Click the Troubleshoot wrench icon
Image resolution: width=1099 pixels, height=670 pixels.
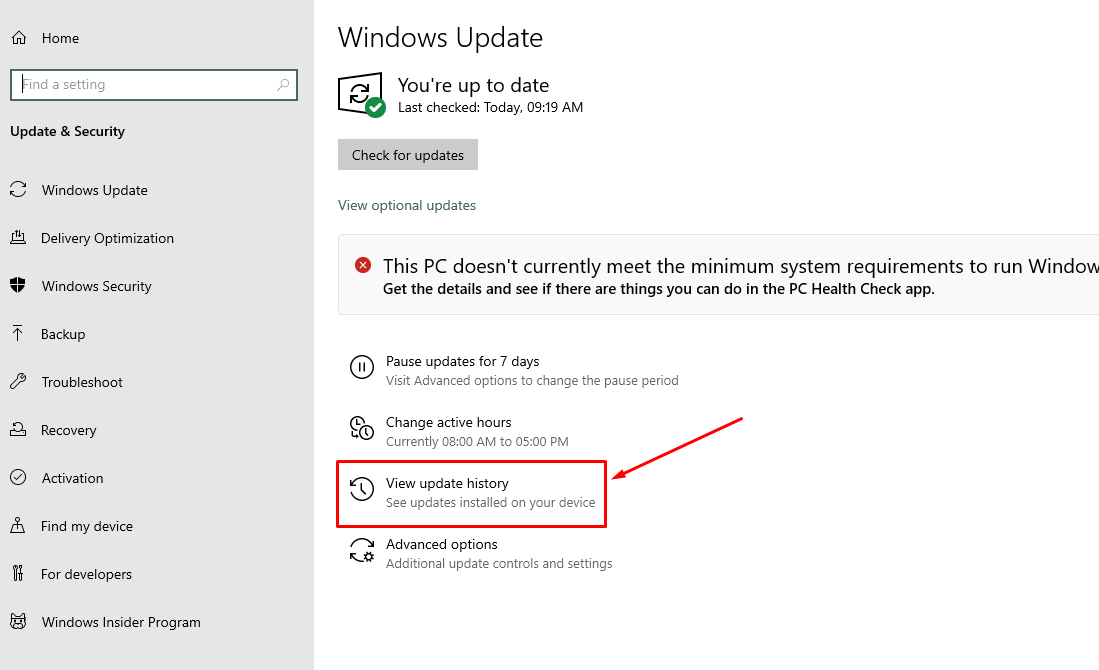18,381
